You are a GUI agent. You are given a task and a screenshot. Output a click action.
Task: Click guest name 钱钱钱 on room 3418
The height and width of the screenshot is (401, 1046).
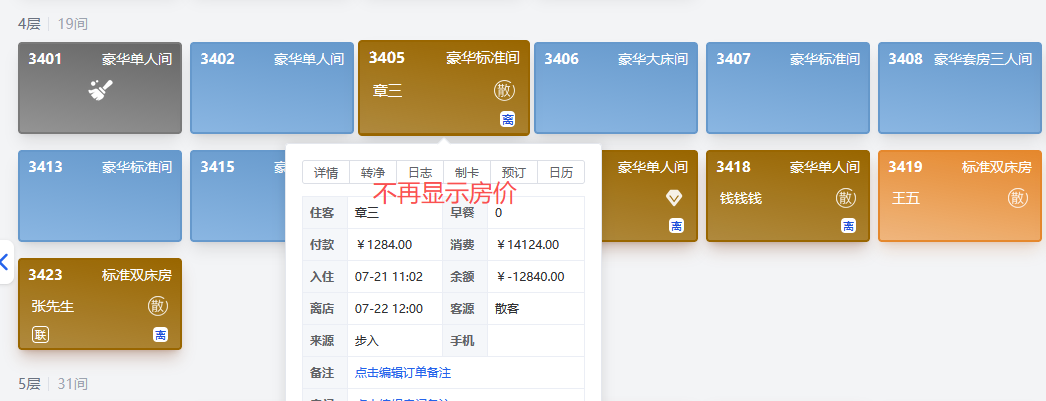(x=741, y=199)
